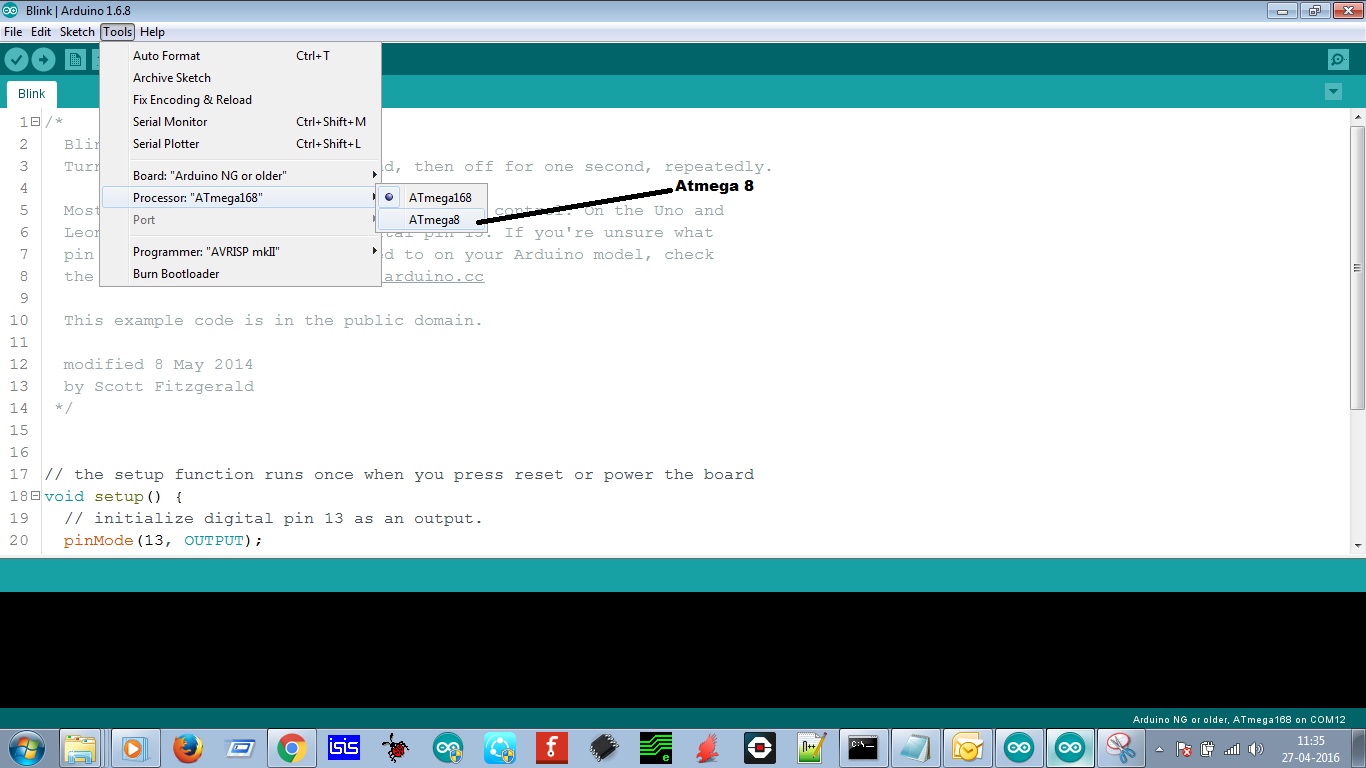The height and width of the screenshot is (768, 1366).
Task: Open the green notepad-with-pencil taskbar icon
Action: click(811, 747)
